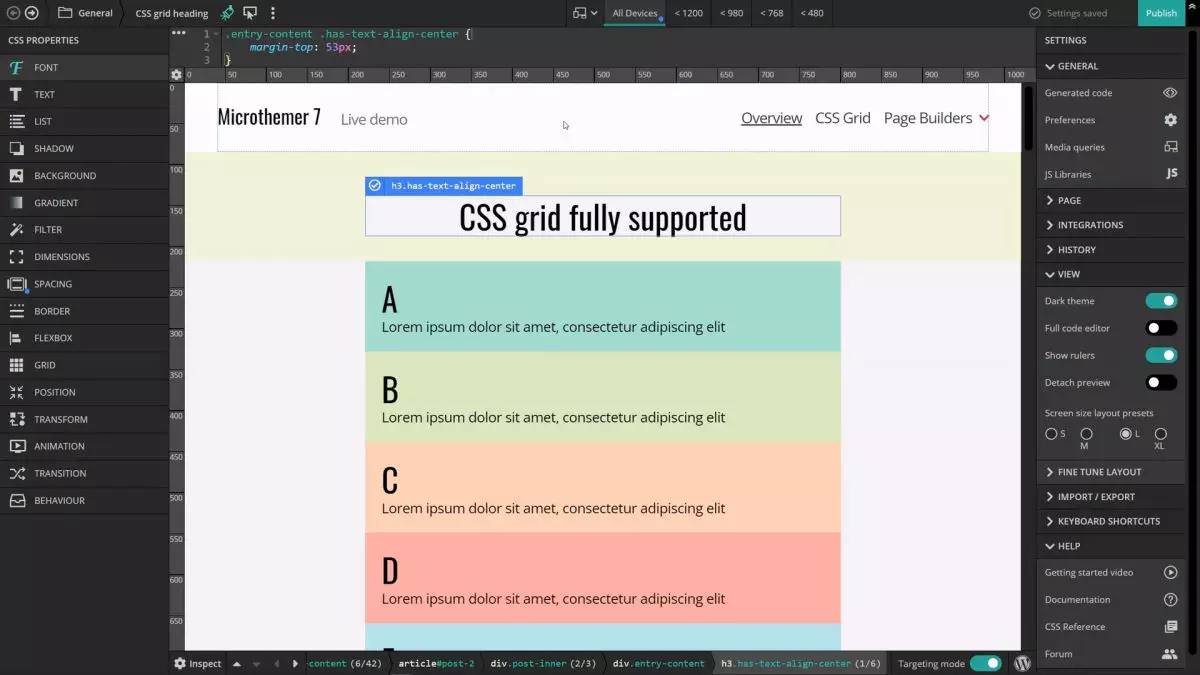The height and width of the screenshot is (675, 1200).
Task: Open Page Builders menu chevron
Action: [x=984, y=118]
